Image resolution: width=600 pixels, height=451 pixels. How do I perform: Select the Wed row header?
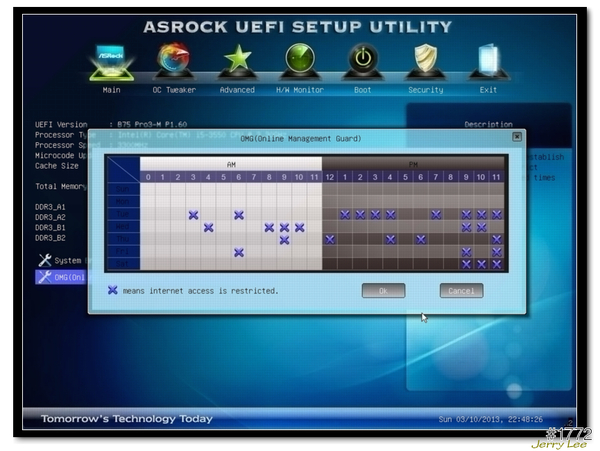pos(123,227)
